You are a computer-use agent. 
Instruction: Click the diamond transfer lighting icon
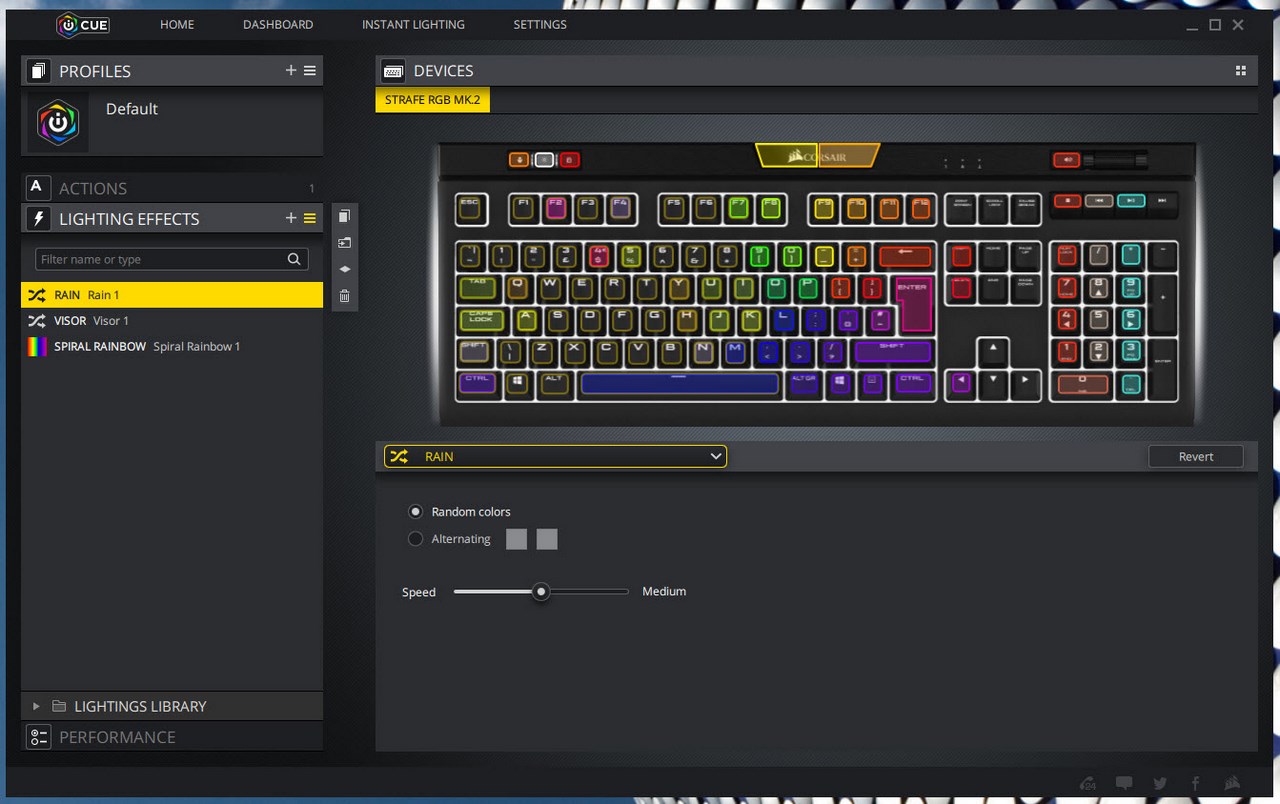345,269
